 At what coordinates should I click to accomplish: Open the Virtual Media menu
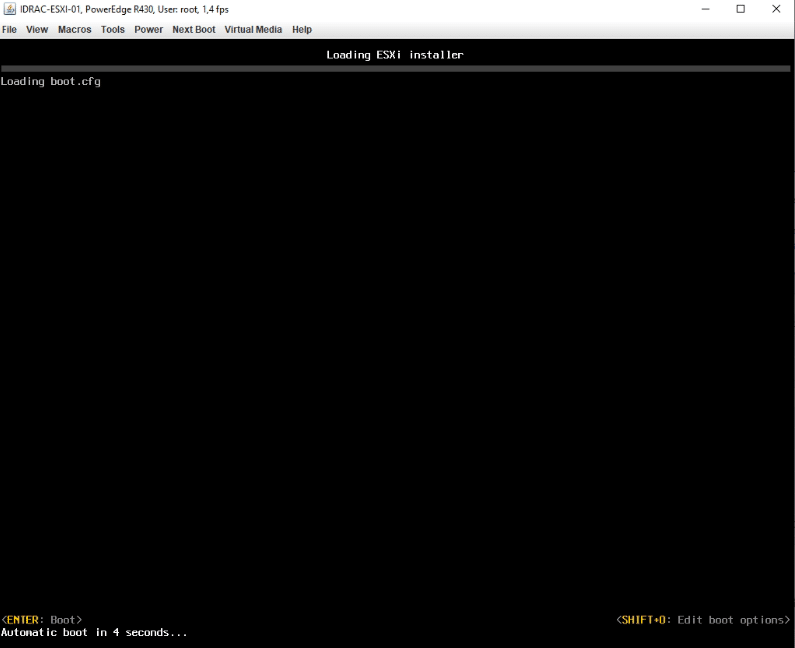tap(253, 30)
